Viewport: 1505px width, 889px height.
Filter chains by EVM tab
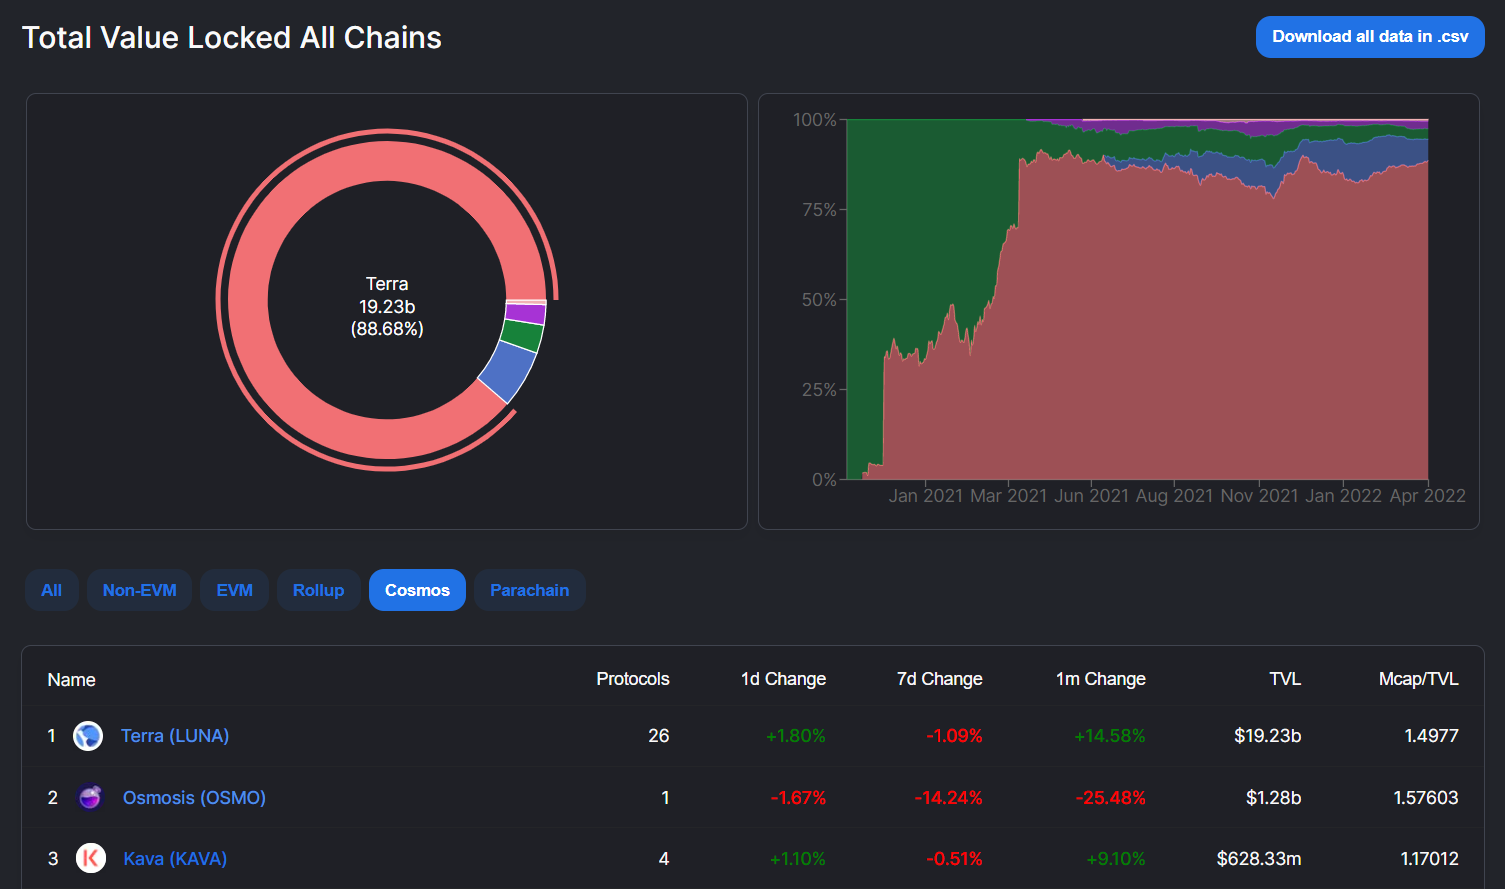[x=234, y=590]
